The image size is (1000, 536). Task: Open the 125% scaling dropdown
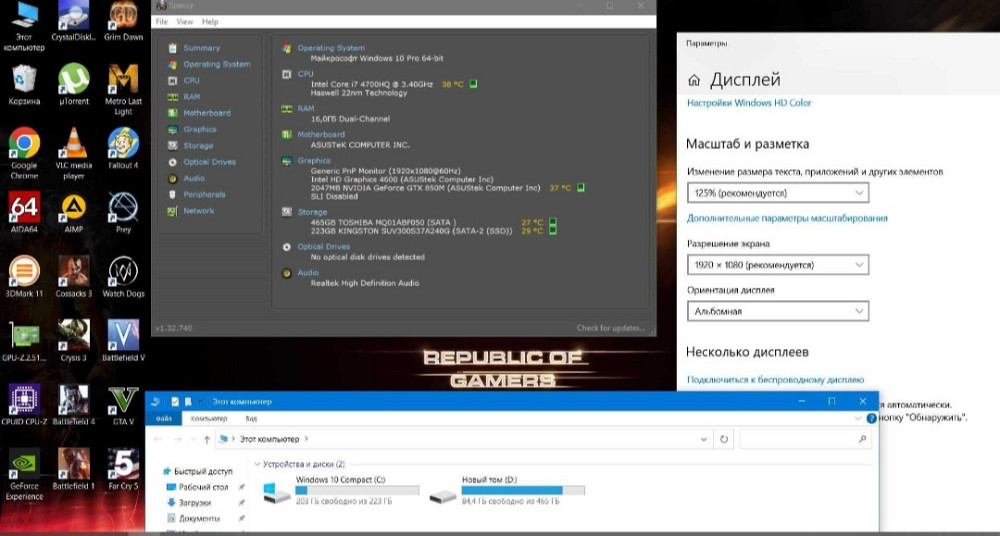[x=777, y=193]
